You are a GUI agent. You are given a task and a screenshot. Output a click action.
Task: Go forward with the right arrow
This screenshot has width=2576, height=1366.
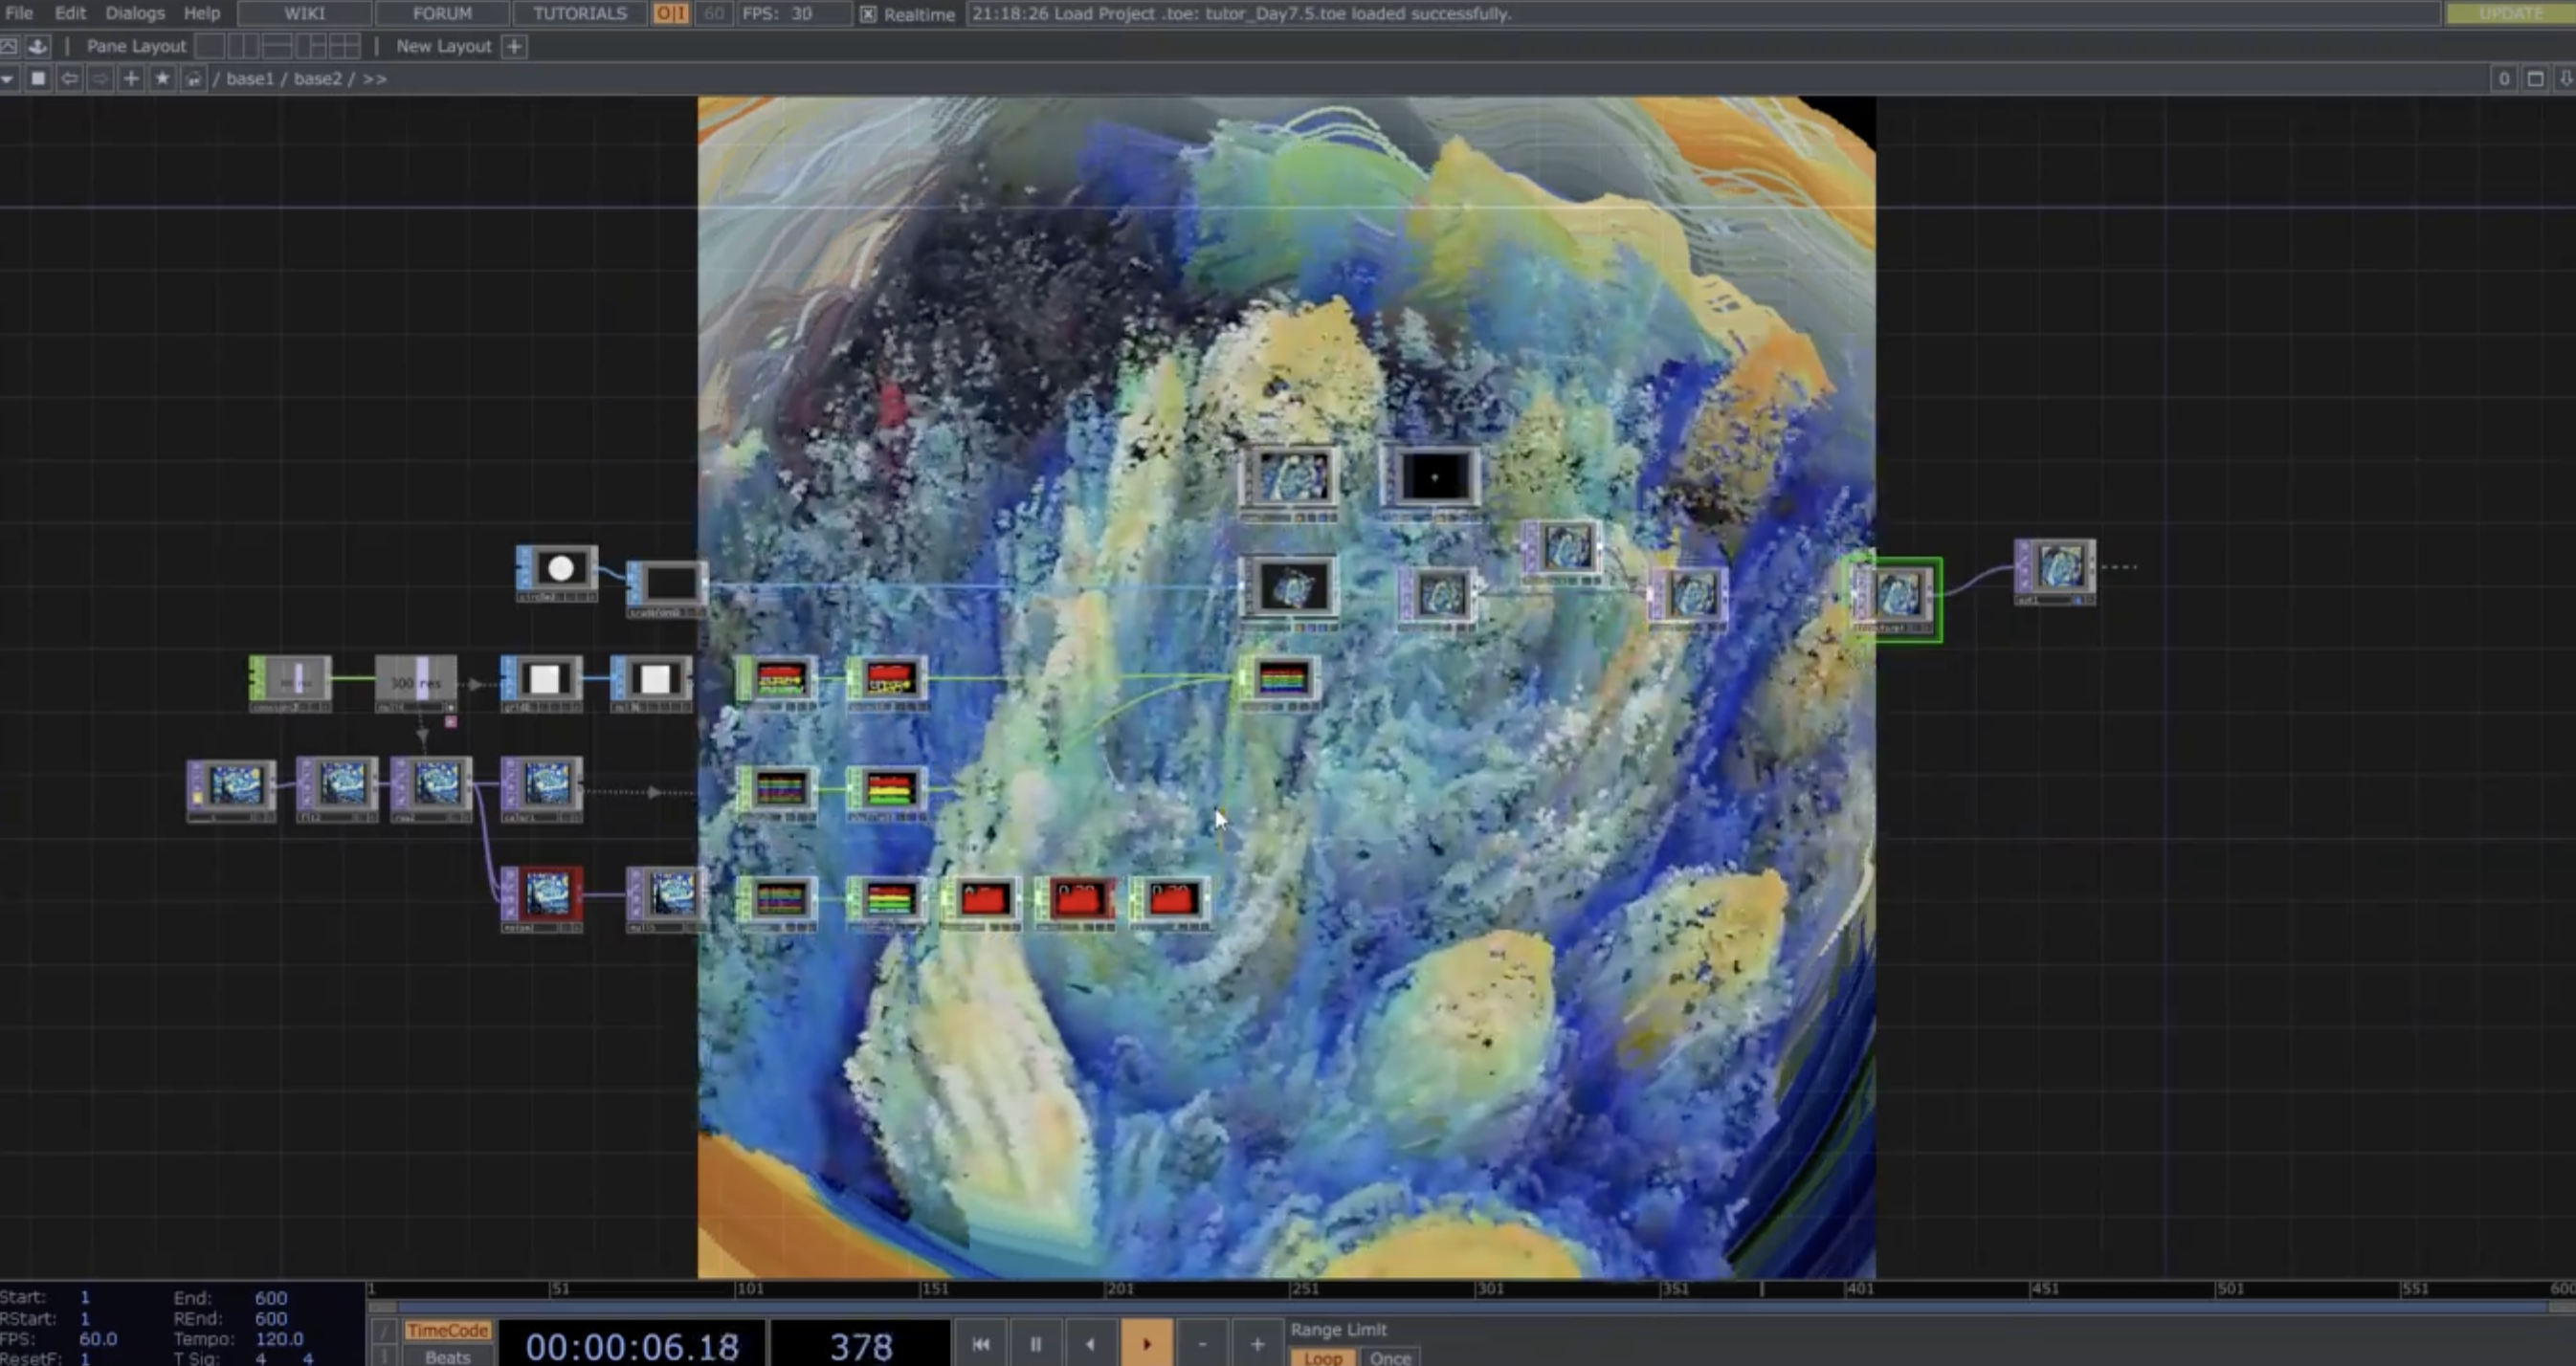[x=100, y=78]
